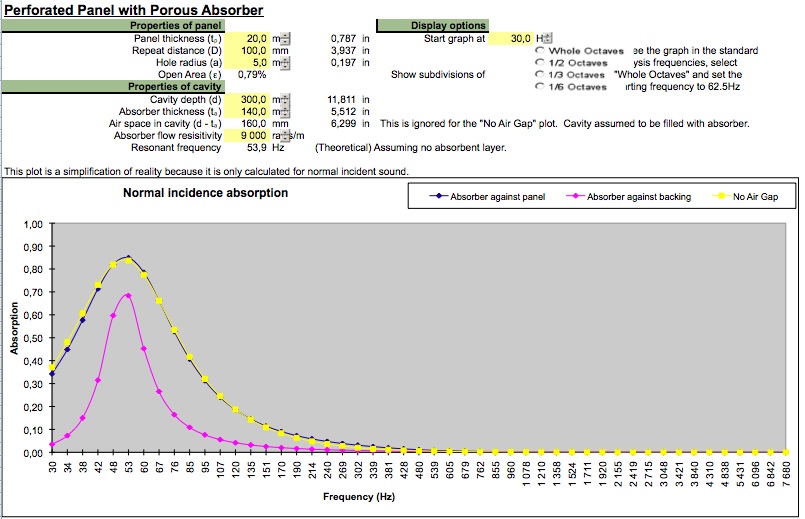Select the Normal incidence absorption chart title
This screenshot has width=805, height=519.
pyautogui.click(x=205, y=193)
